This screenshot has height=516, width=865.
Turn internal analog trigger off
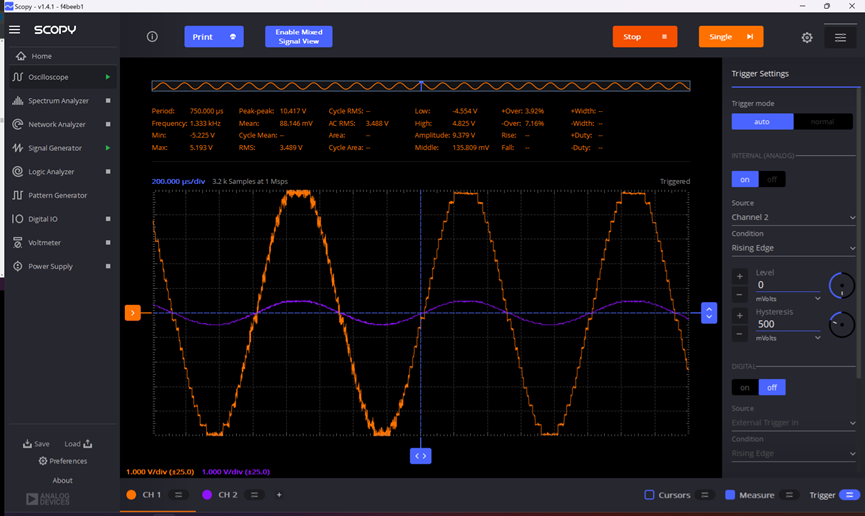click(772, 179)
